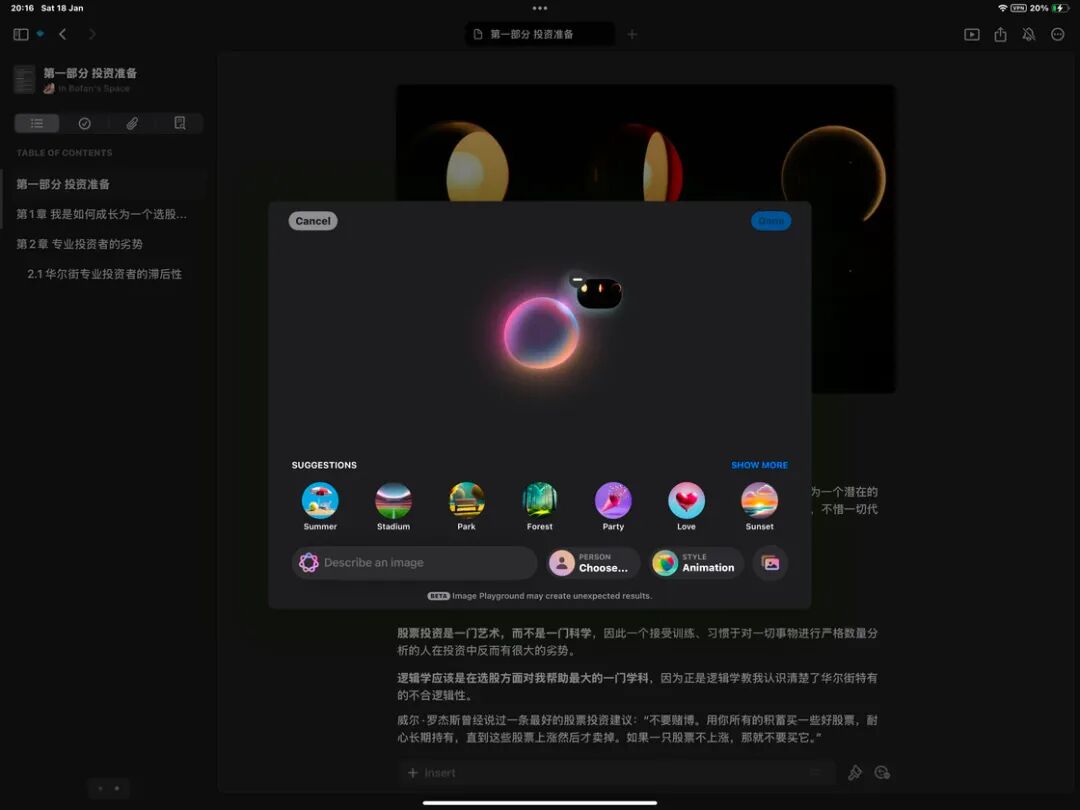The image size is (1080, 810).
Task: Remove the concept bubble with minus badge
Action: (577, 280)
